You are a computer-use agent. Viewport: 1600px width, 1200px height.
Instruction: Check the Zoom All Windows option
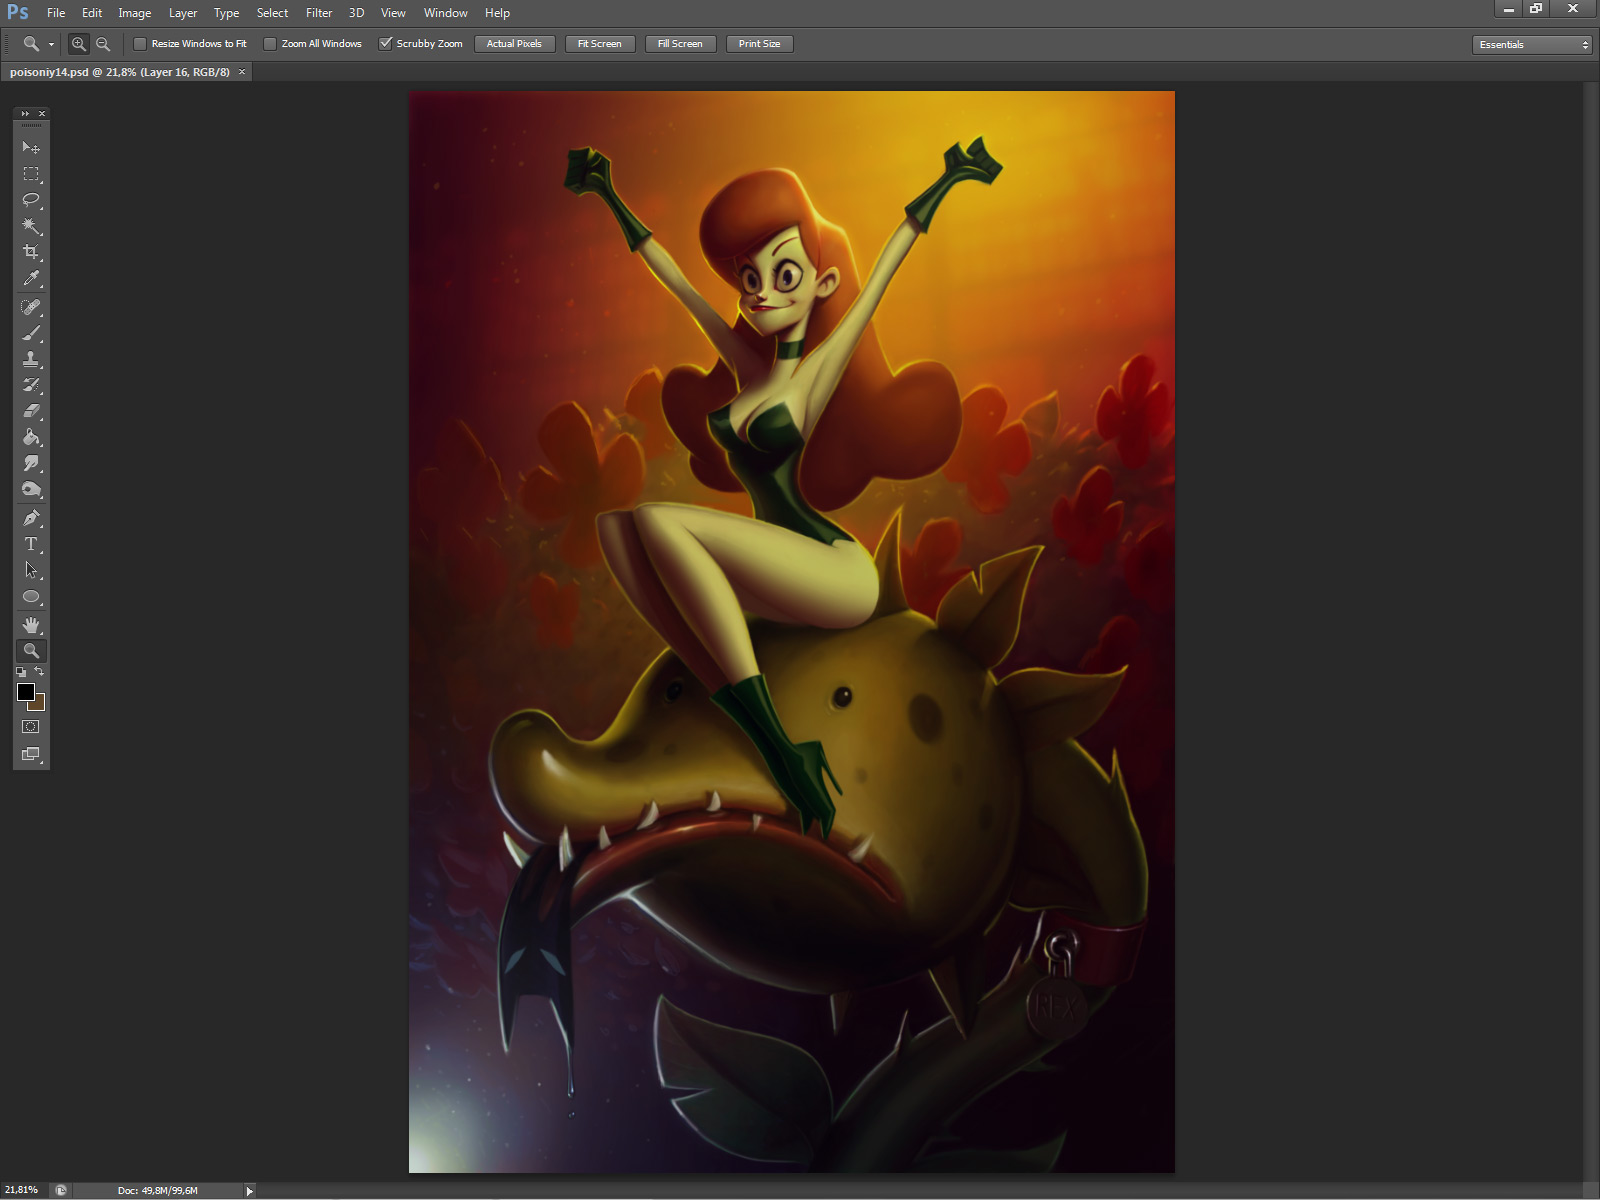click(x=270, y=44)
